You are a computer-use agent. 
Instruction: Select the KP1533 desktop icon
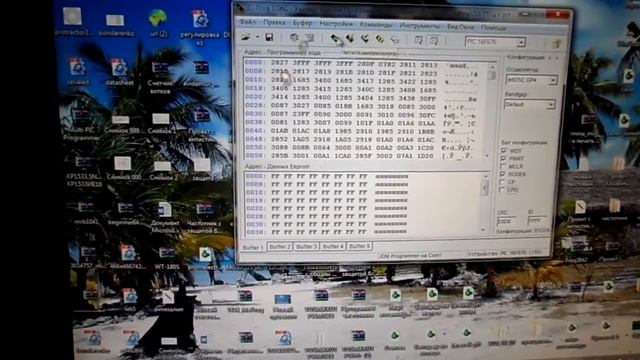[84, 171]
